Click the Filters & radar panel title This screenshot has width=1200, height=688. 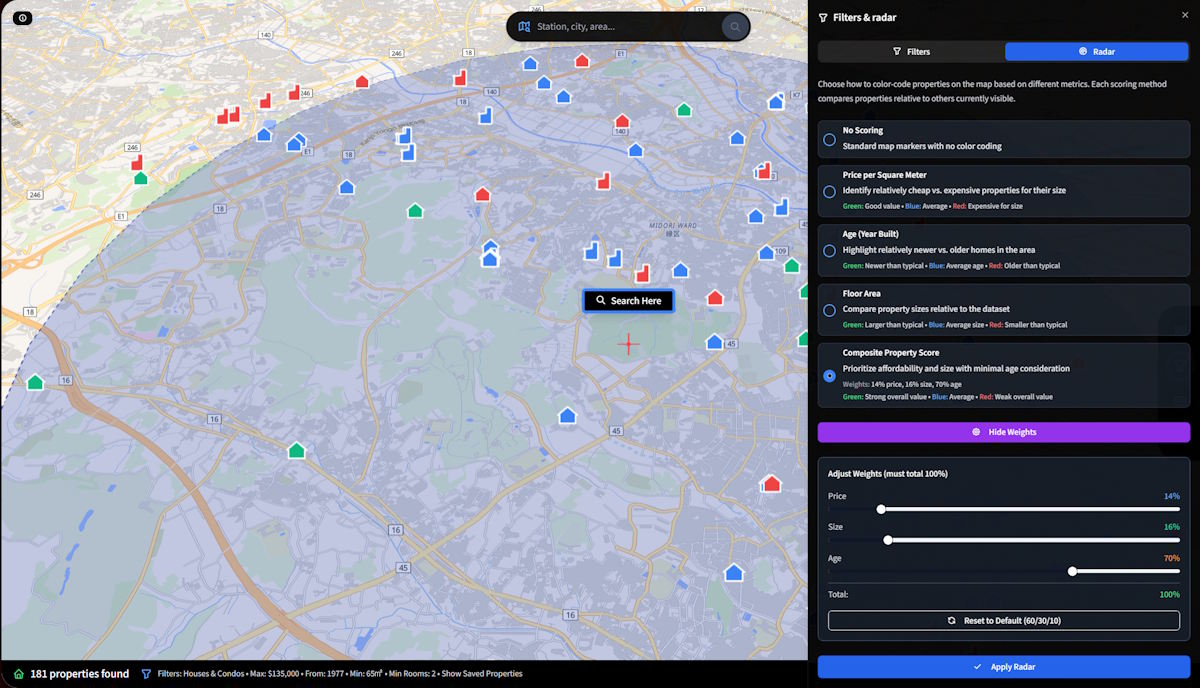pos(865,18)
